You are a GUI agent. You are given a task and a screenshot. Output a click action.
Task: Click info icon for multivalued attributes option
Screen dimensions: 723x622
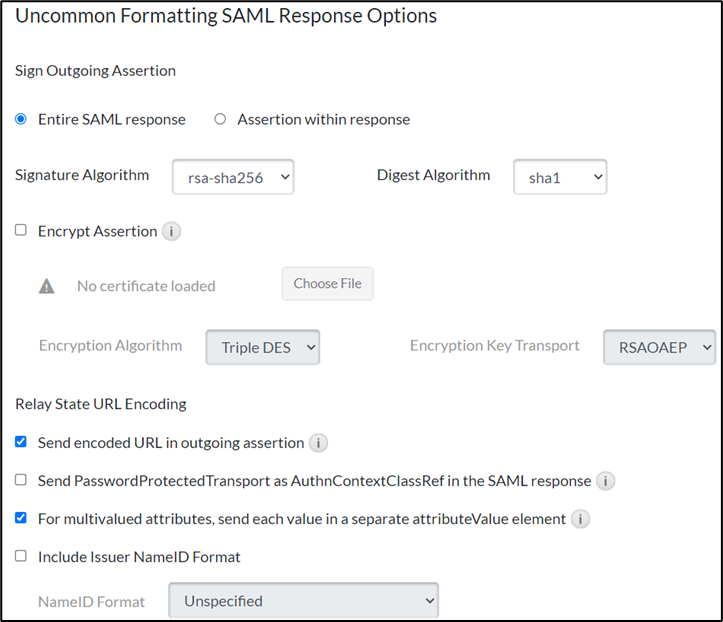click(580, 519)
